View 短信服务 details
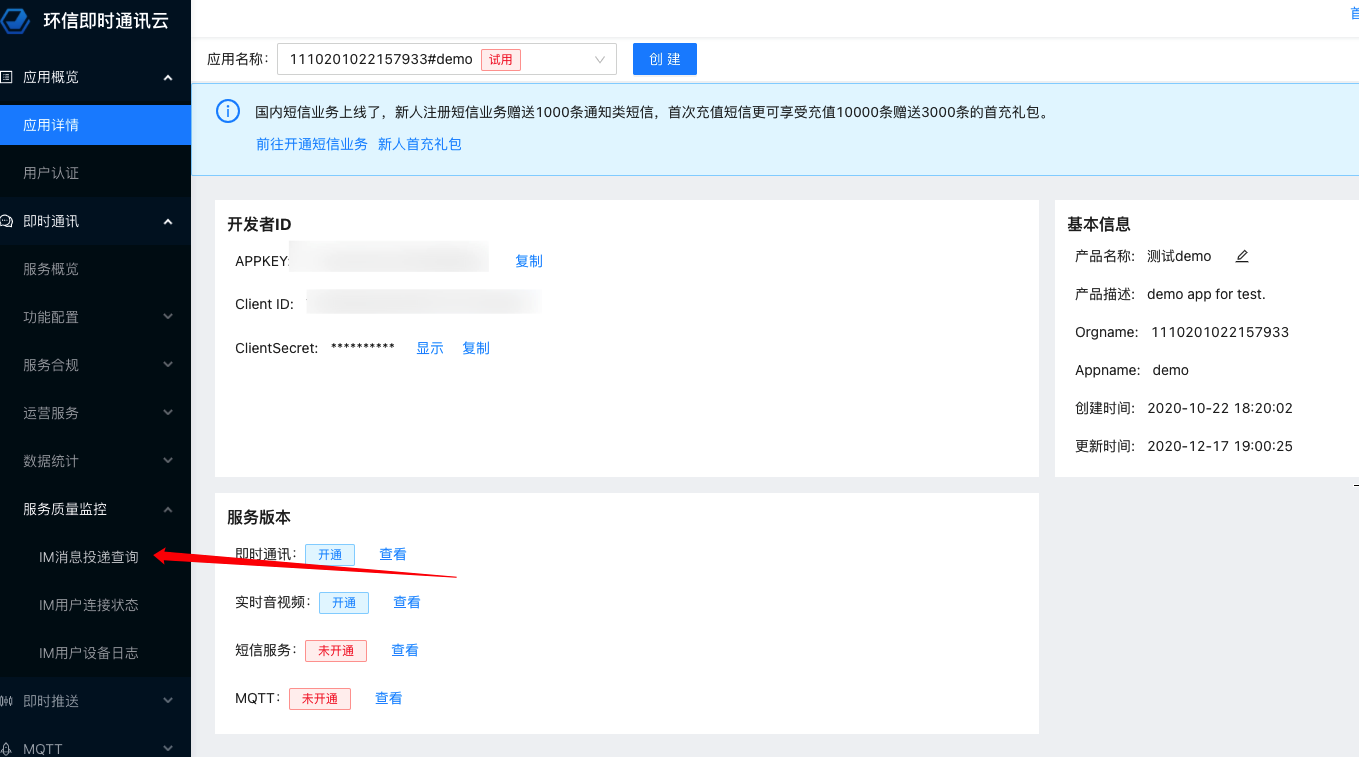This screenshot has width=1359, height=757. tap(405, 650)
